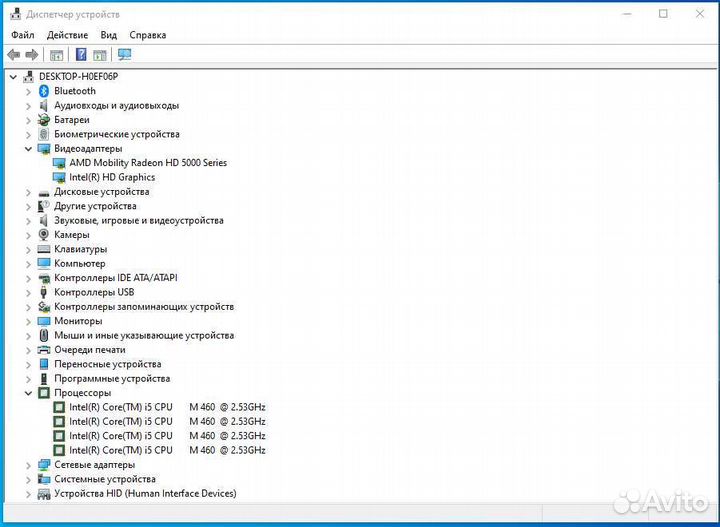This screenshot has height=527, width=720.
Task: Click the action pane toolbar icon right of Help
Action: pyautogui.click(x=100, y=55)
